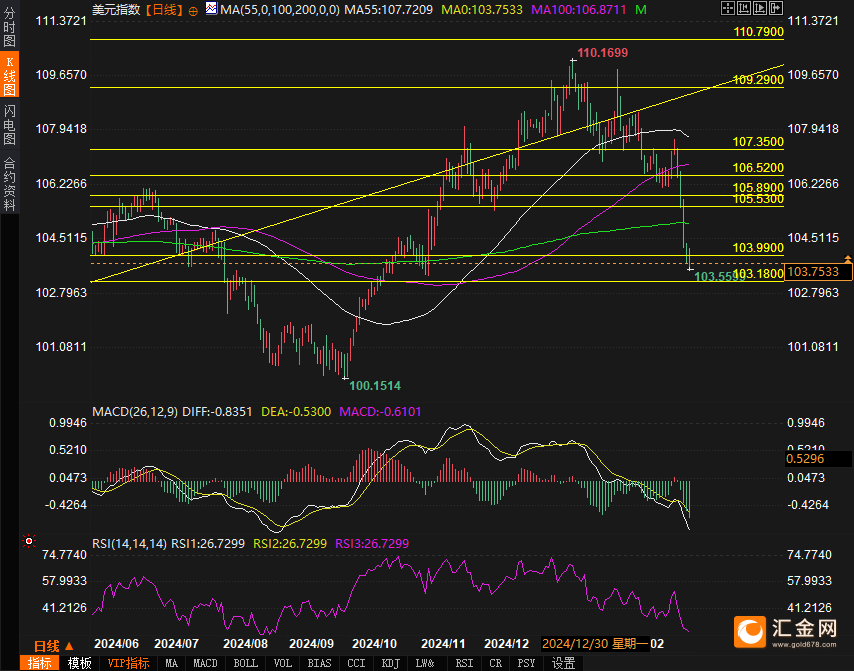Click the 美元指数 chart title
Viewport: 854px width, 671px height.
click(115, 10)
